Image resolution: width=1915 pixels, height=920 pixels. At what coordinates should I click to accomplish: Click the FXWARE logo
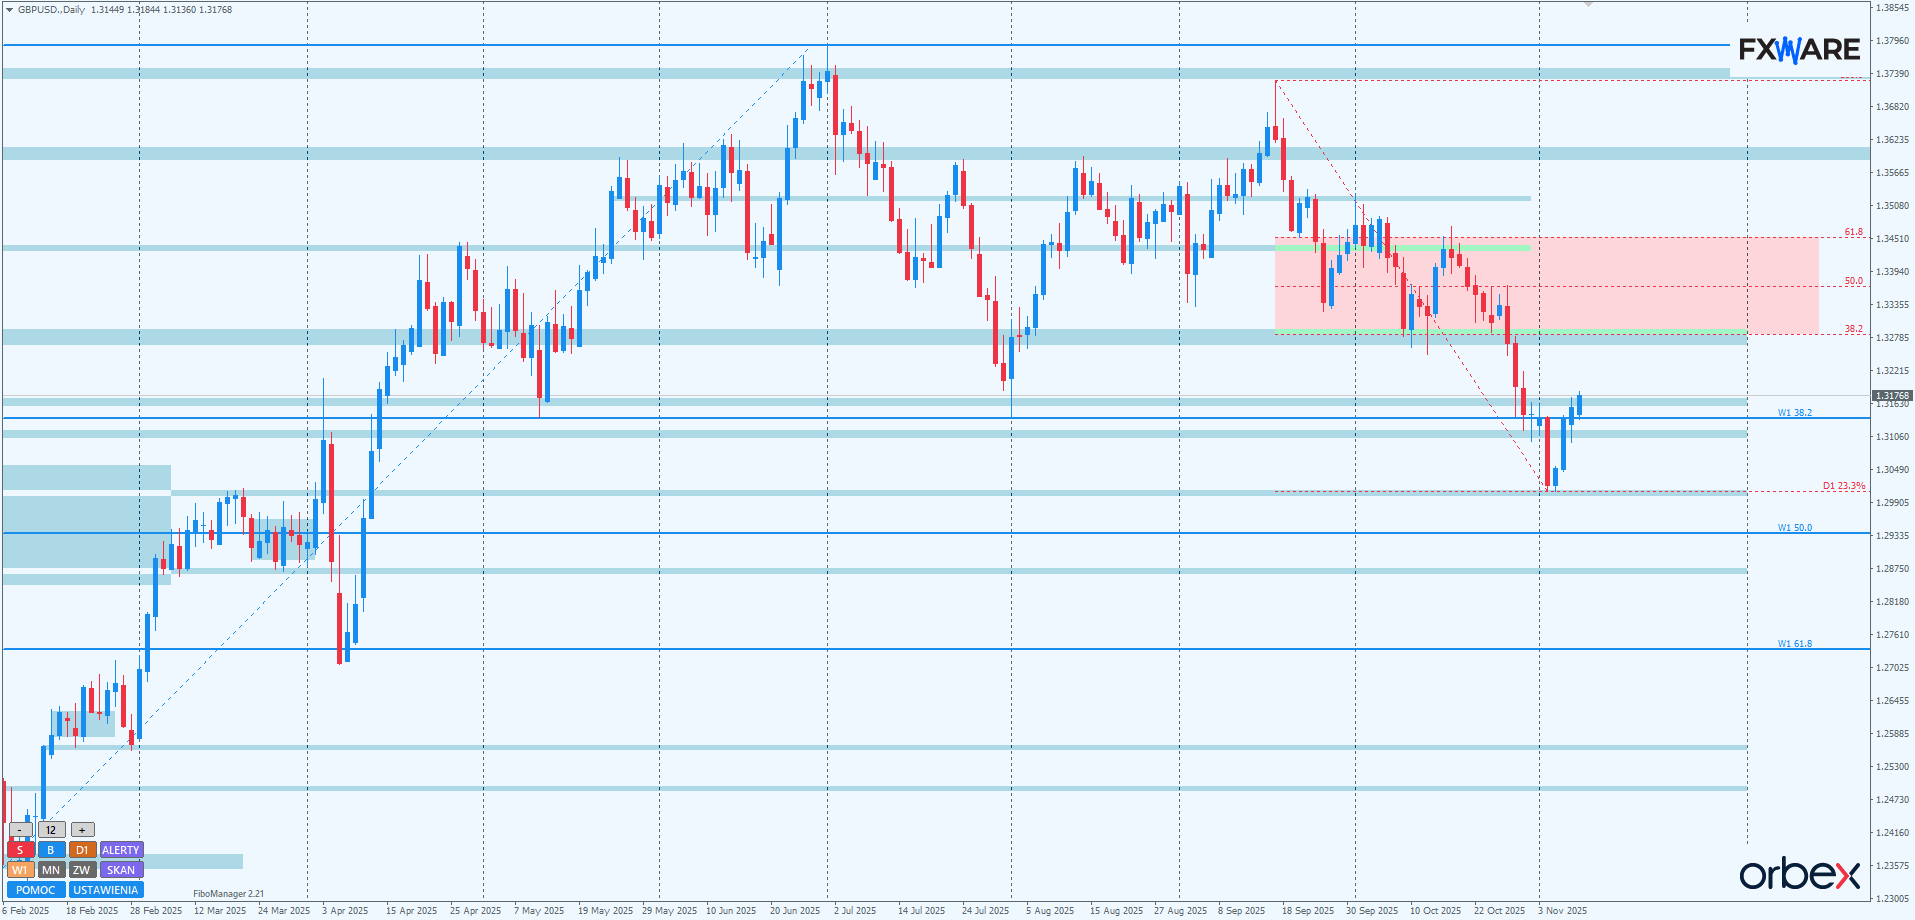pos(1799,49)
